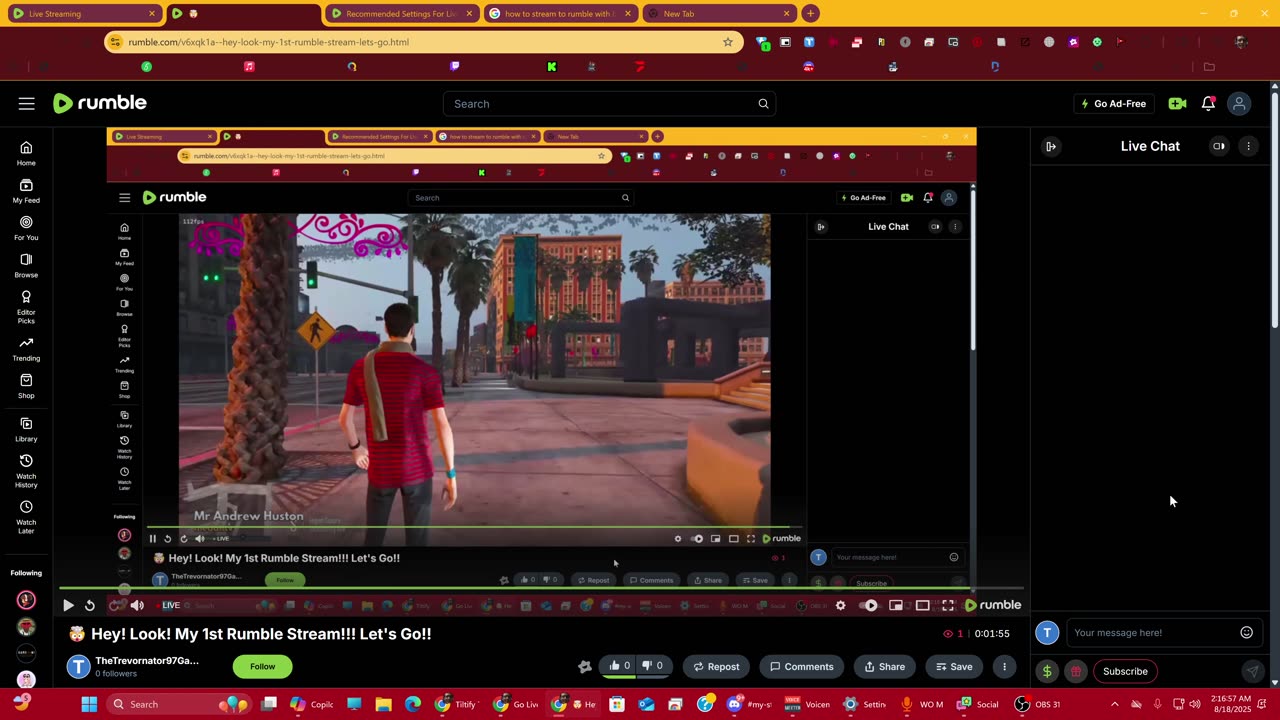Image resolution: width=1280 pixels, height=720 pixels.
Task: Collapse the Live Chat panel
Action: [x=1051, y=146]
